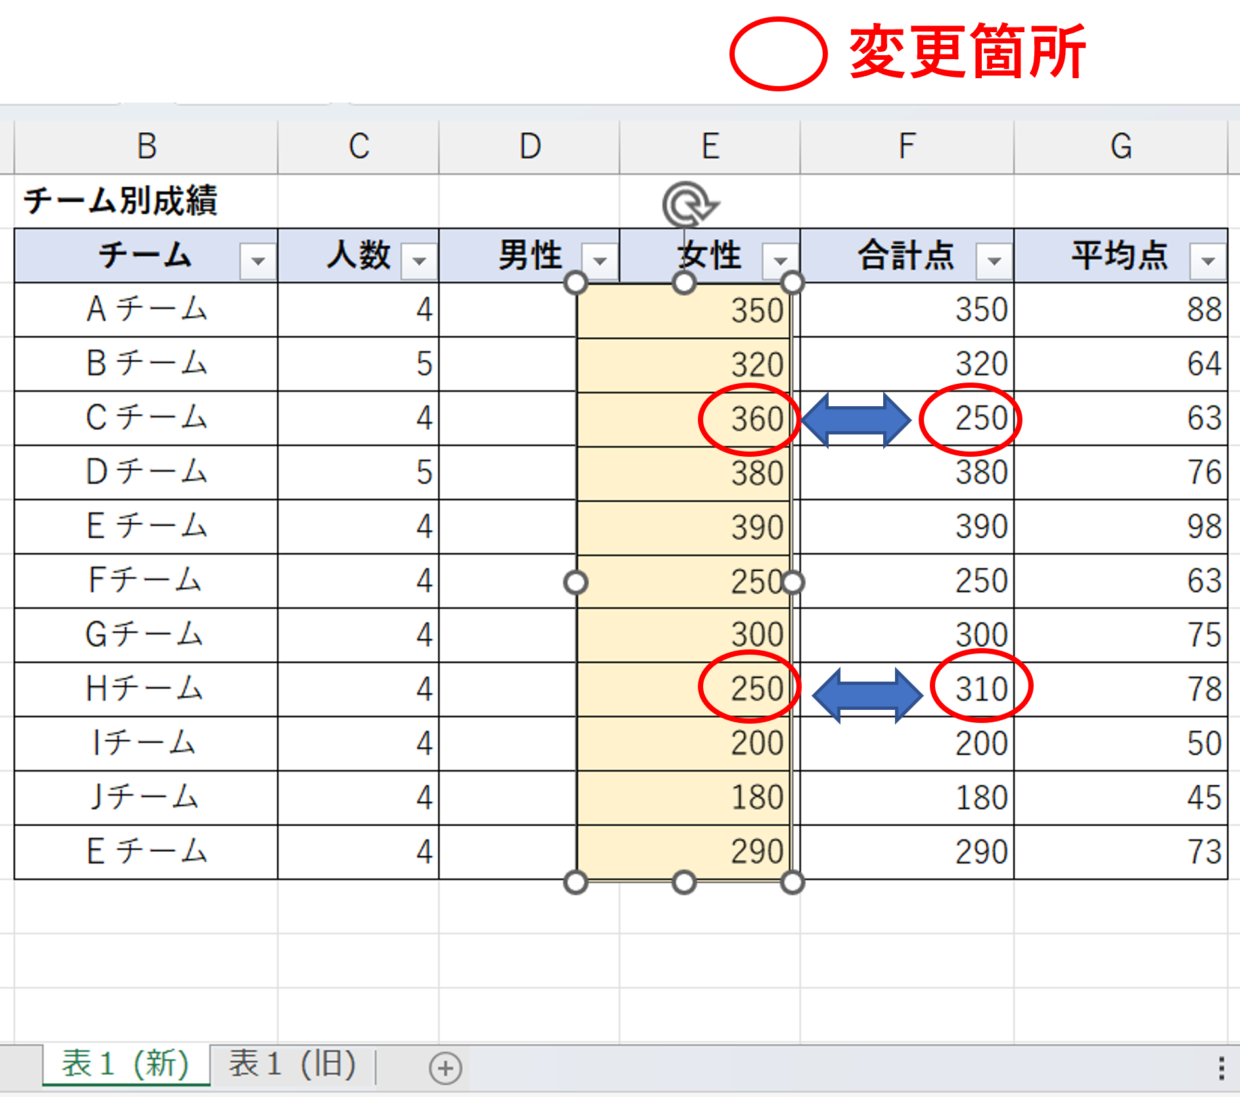1240x1097 pixels.
Task: Add a new sheet with plus icon
Action: (445, 1067)
